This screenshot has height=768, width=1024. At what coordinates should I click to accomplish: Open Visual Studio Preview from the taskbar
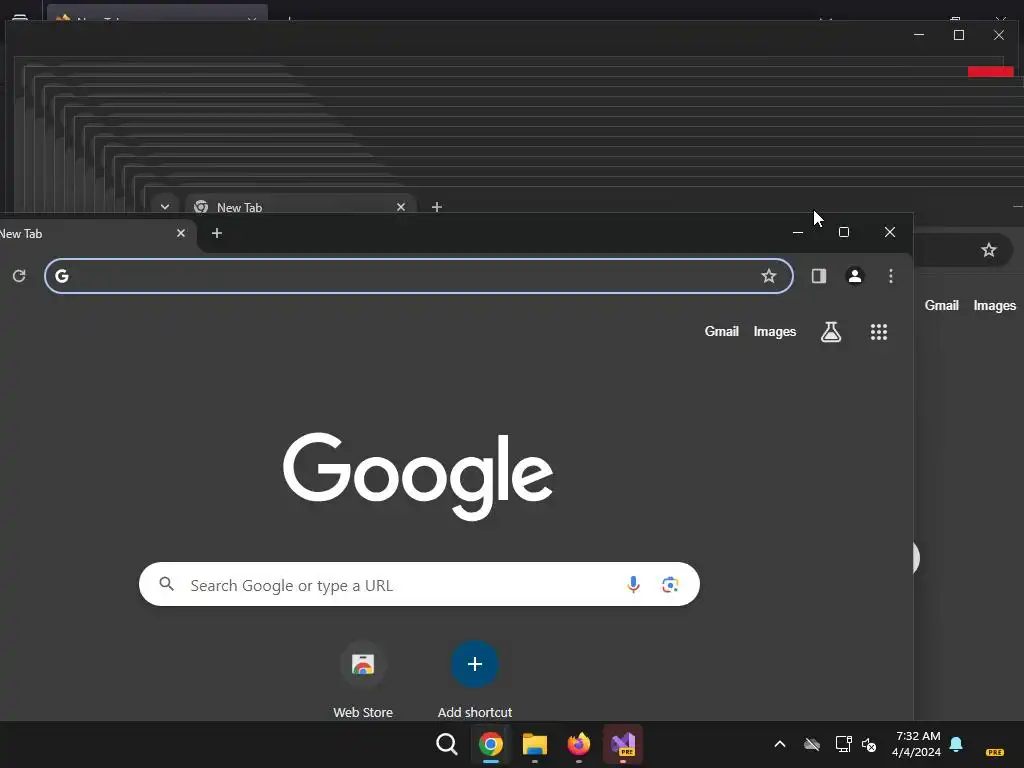coord(623,744)
